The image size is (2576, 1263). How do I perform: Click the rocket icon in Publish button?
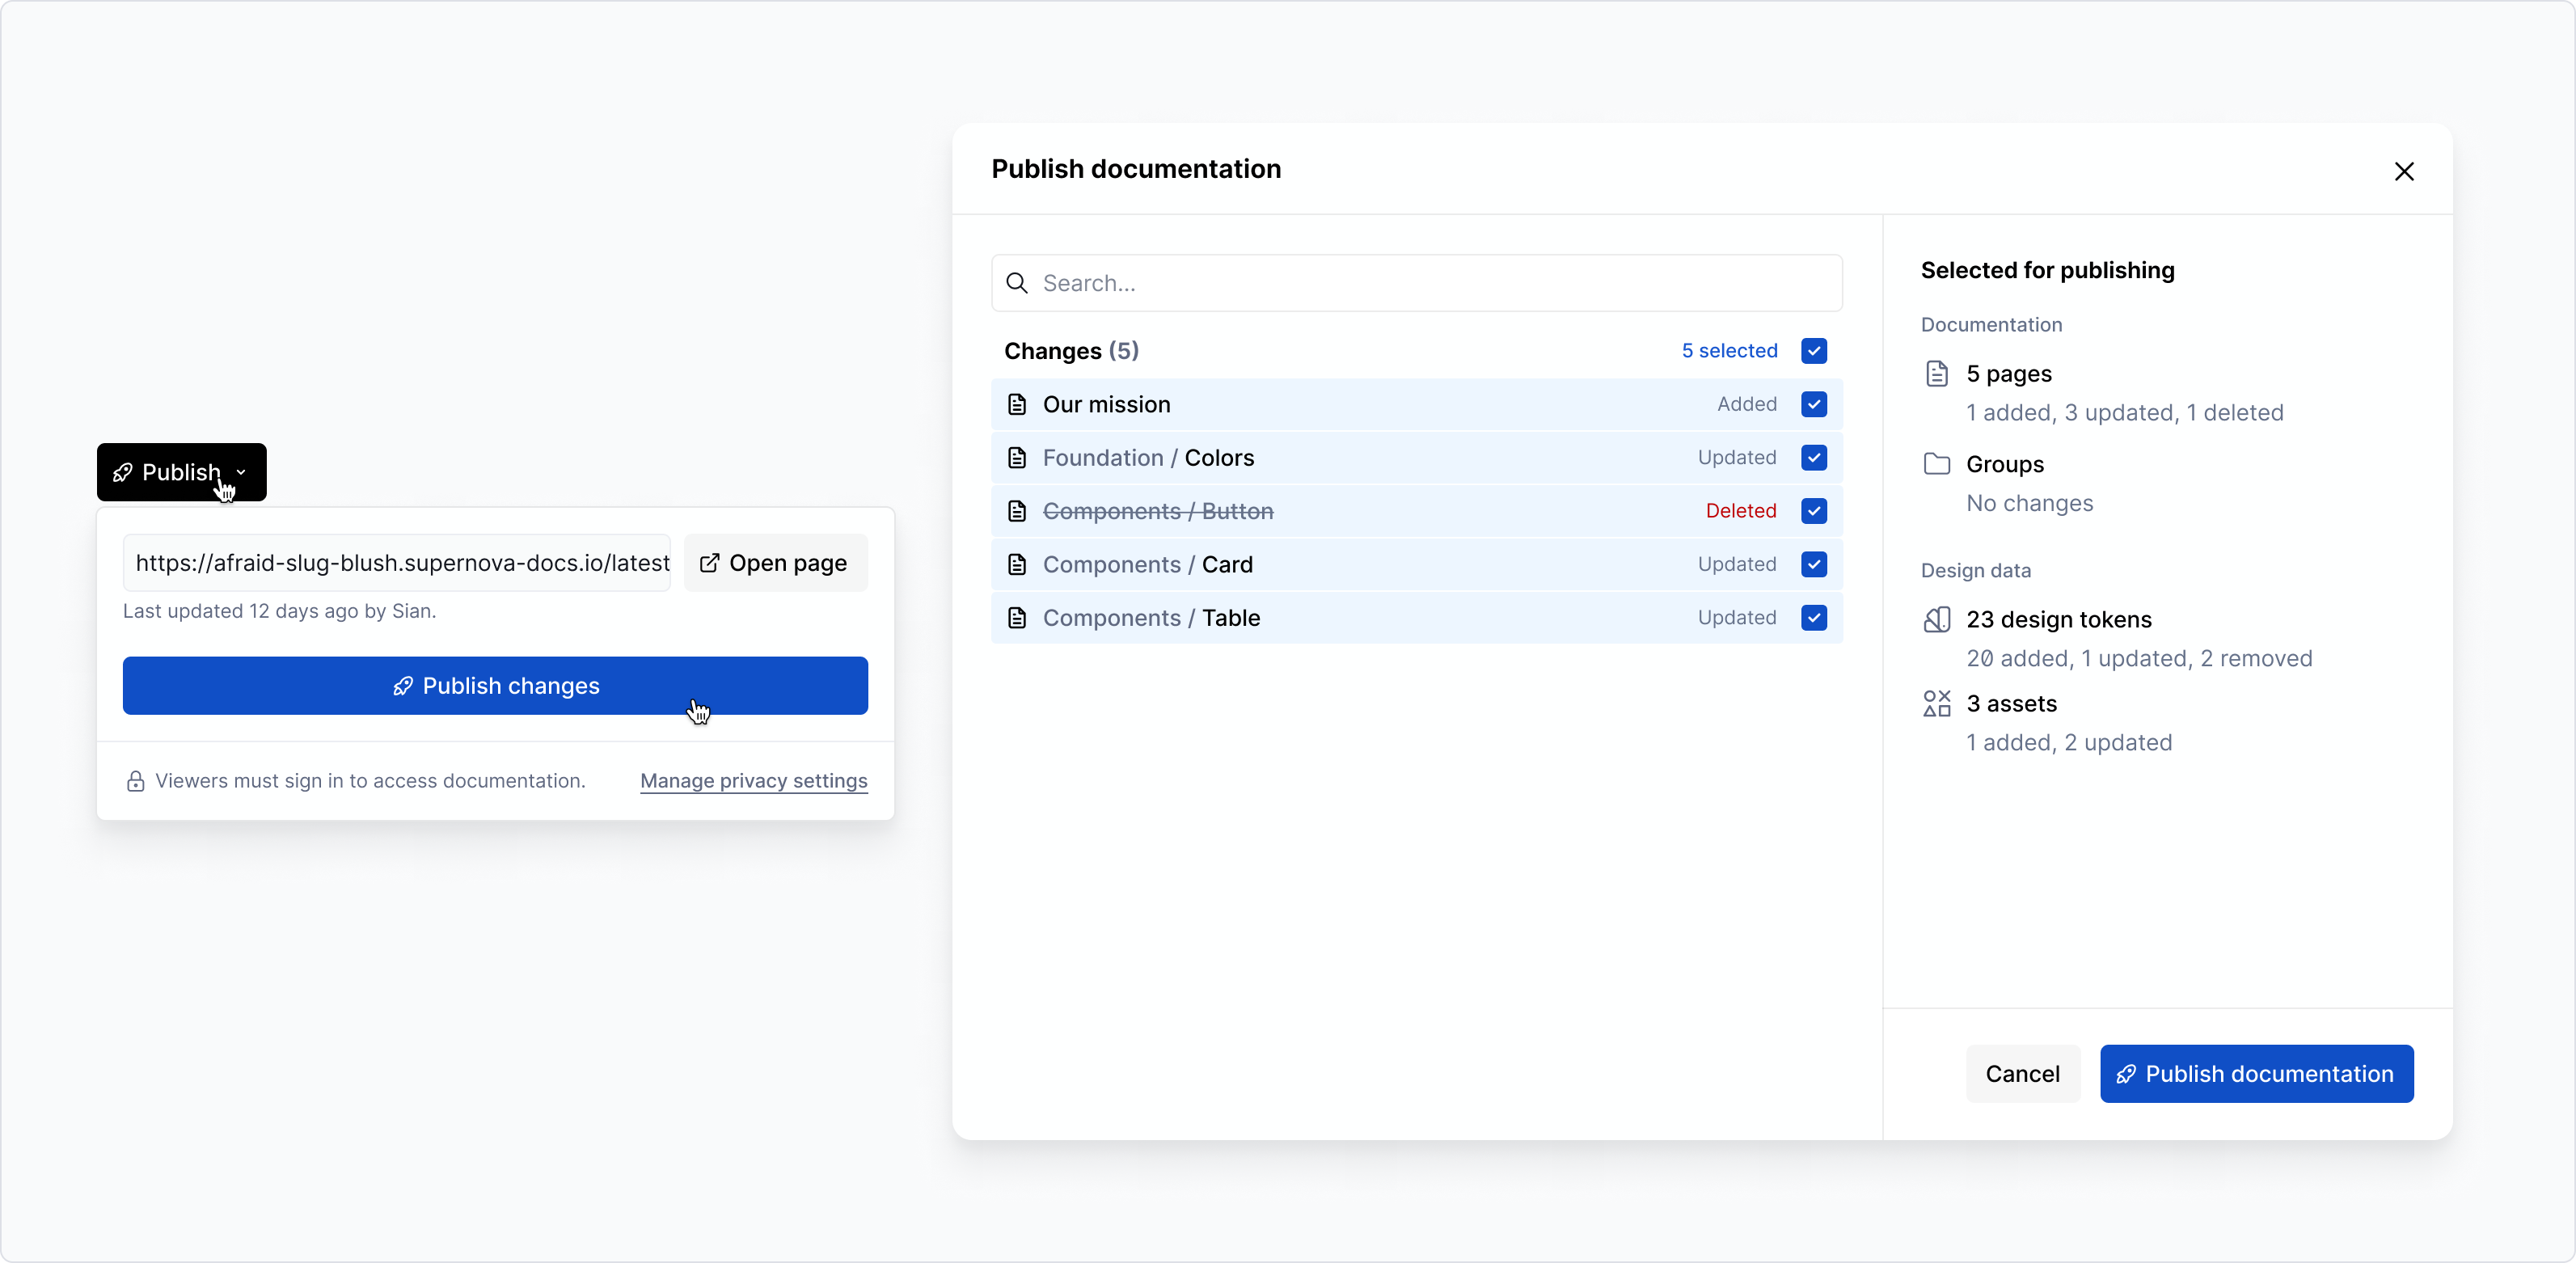tap(123, 472)
